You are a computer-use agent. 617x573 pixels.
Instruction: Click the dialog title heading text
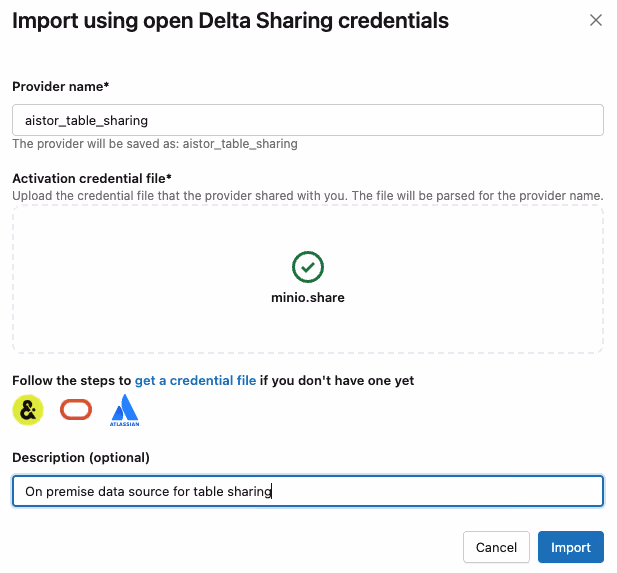[230, 20]
